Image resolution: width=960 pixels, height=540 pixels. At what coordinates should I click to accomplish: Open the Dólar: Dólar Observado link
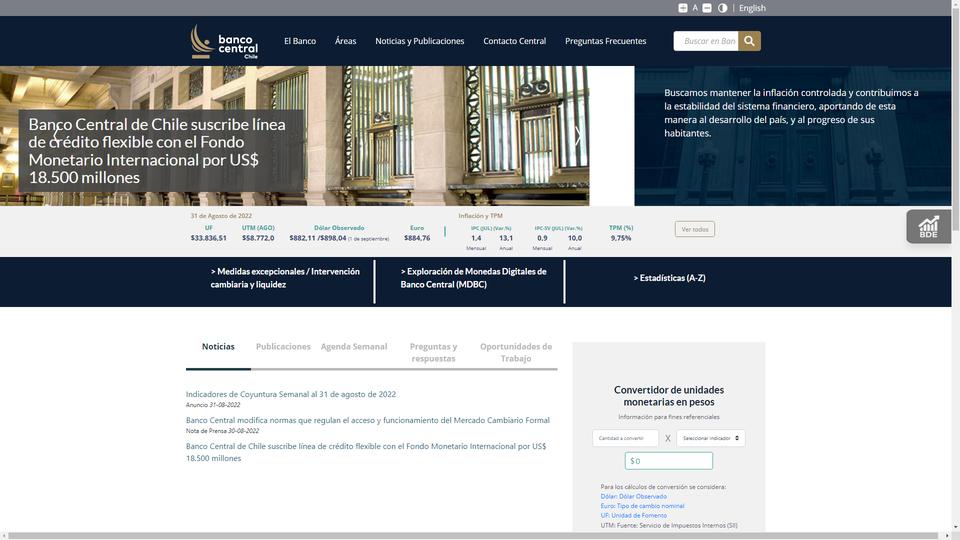click(x=633, y=497)
